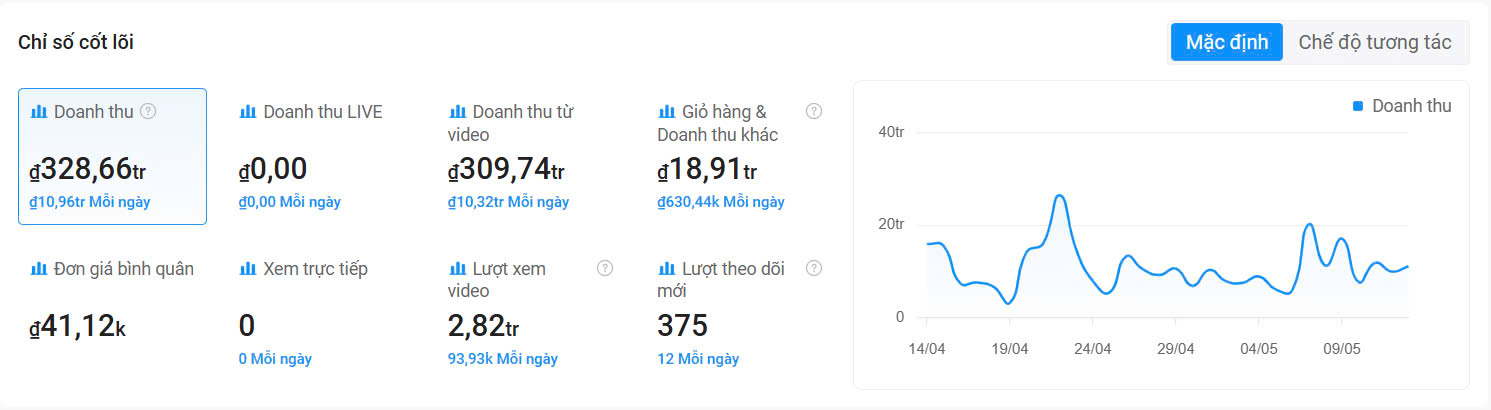
Task: Switch to Chế độ tương tác mode
Action: click(x=1374, y=43)
